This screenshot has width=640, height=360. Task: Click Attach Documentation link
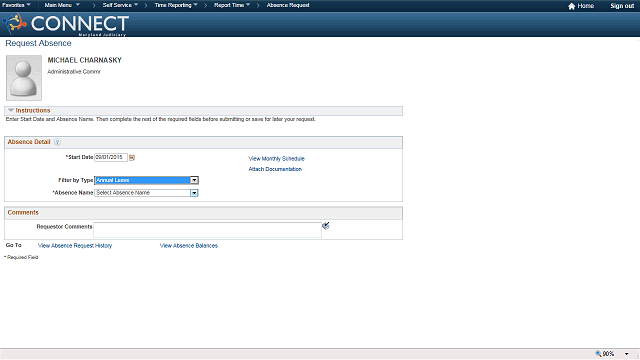(275, 169)
